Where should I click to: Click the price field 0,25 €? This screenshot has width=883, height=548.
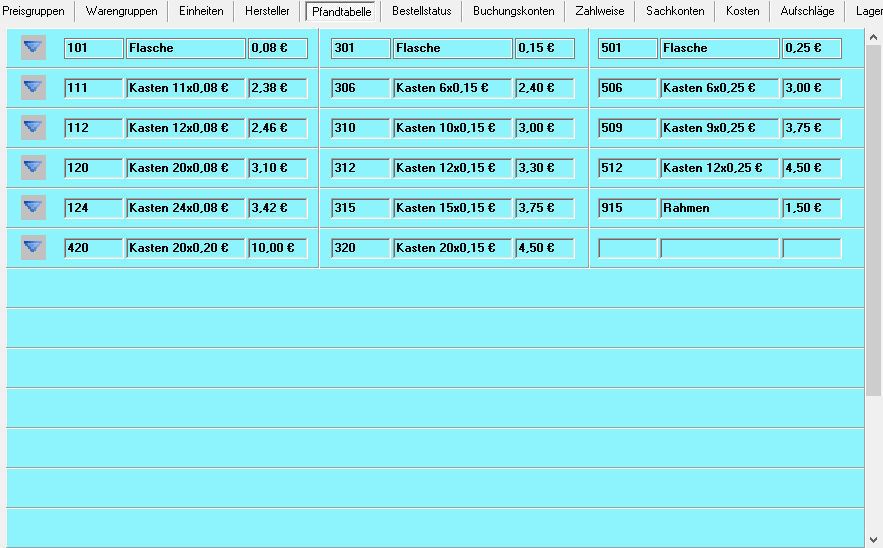click(812, 48)
